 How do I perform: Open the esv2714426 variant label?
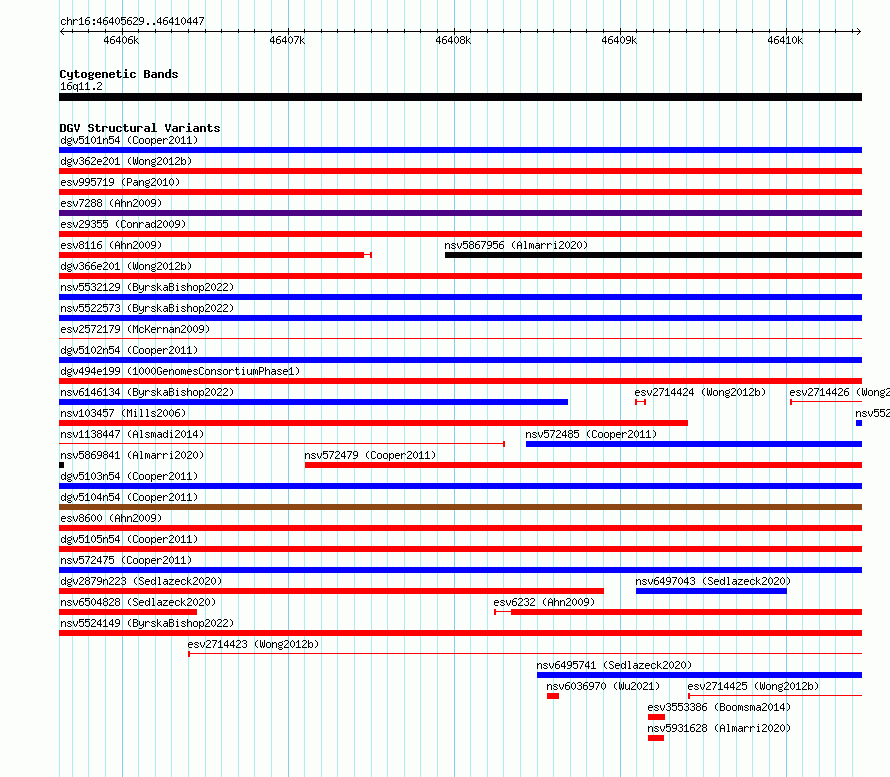pos(839,392)
